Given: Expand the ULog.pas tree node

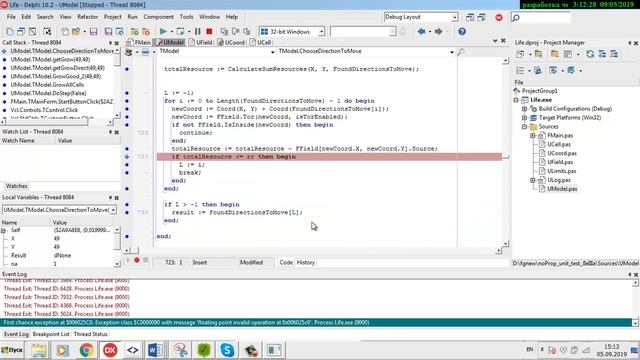Looking at the screenshot, I should (x=533, y=180).
